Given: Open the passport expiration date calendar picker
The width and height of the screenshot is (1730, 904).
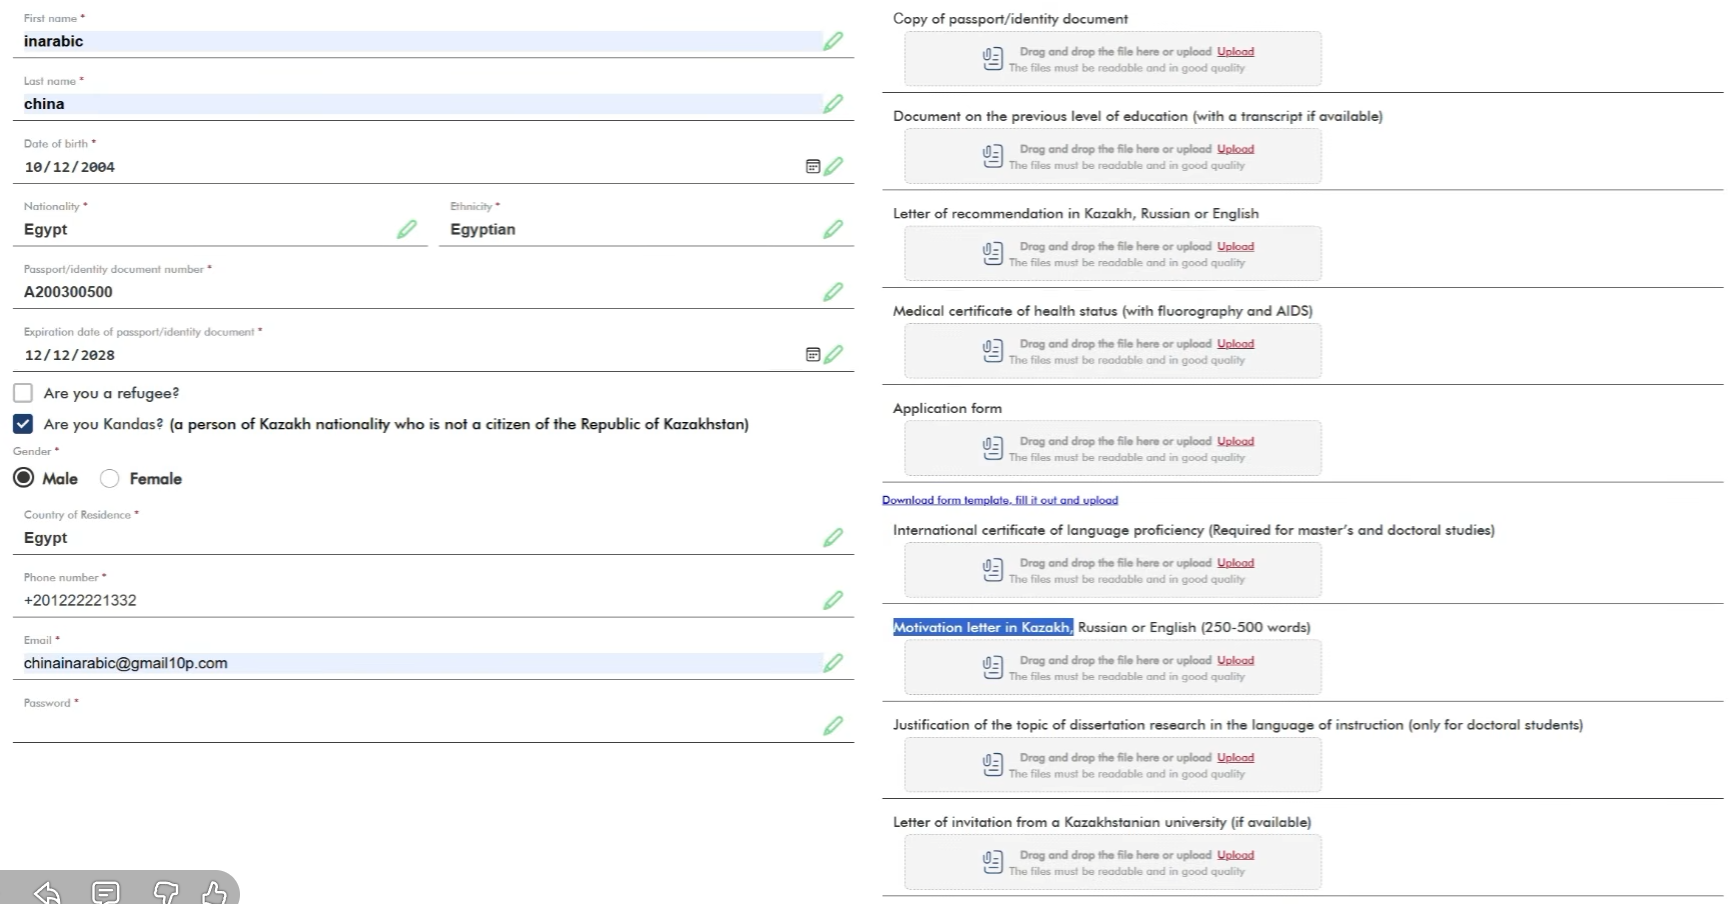Looking at the screenshot, I should (x=813, y=354).
